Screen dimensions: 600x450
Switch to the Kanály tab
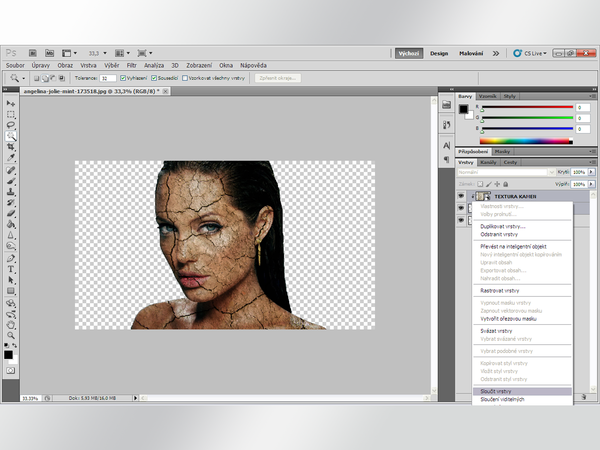click(489, 161)
